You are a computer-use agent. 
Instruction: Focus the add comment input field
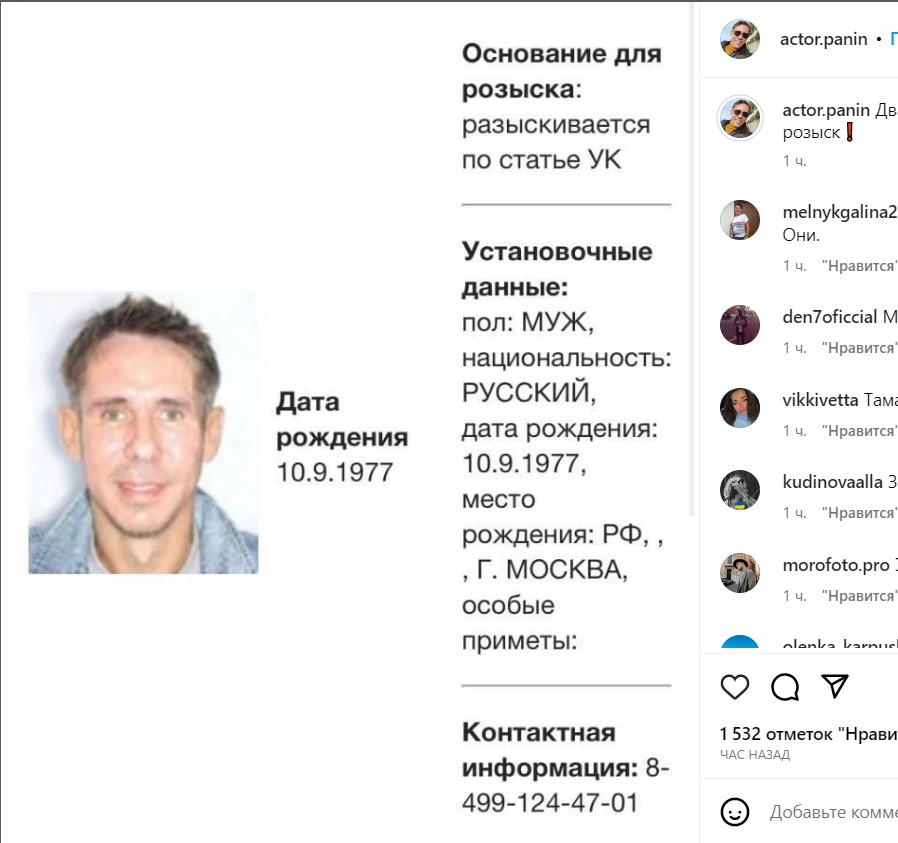[834, 812]
